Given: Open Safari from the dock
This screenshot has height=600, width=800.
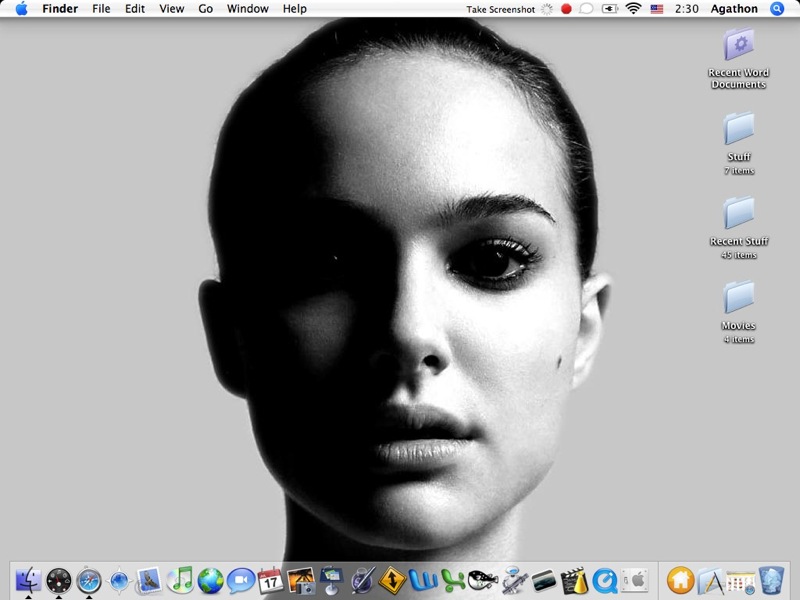Looking at the screenshot, I should pyautogui.click(x=89, y=579).
